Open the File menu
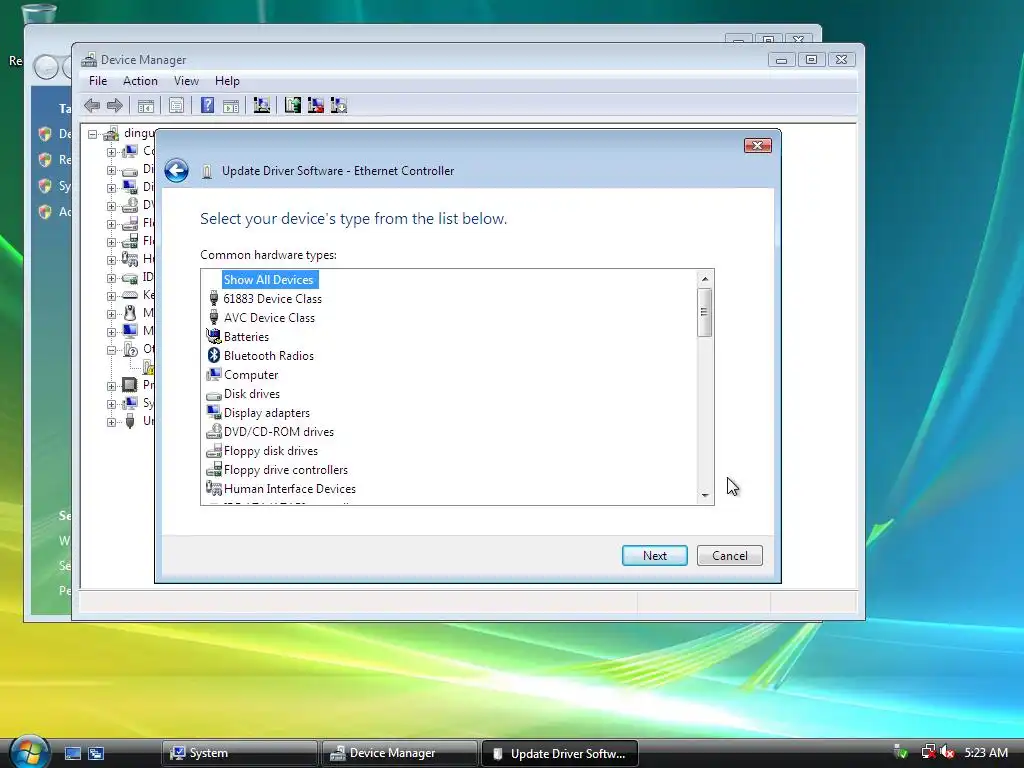Screen dimensions: 1024x768 (x=98, y=81)
